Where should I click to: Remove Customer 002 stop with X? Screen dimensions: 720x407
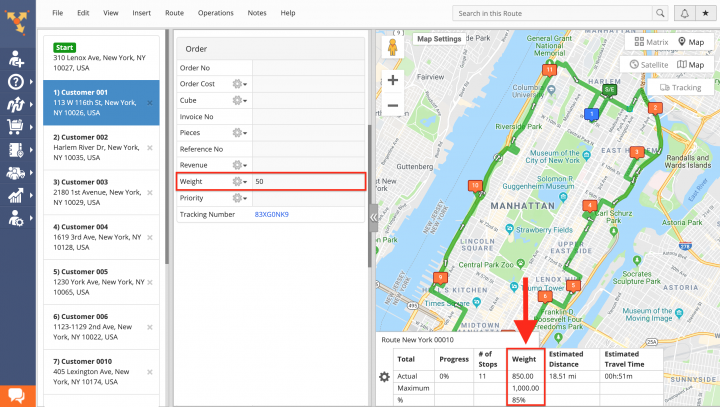click(x=150, y=148)
